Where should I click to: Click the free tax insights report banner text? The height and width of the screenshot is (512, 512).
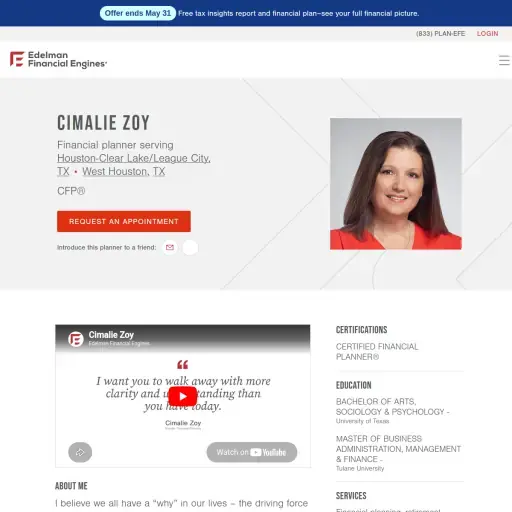pyautogui.click(x=298, y=14)
